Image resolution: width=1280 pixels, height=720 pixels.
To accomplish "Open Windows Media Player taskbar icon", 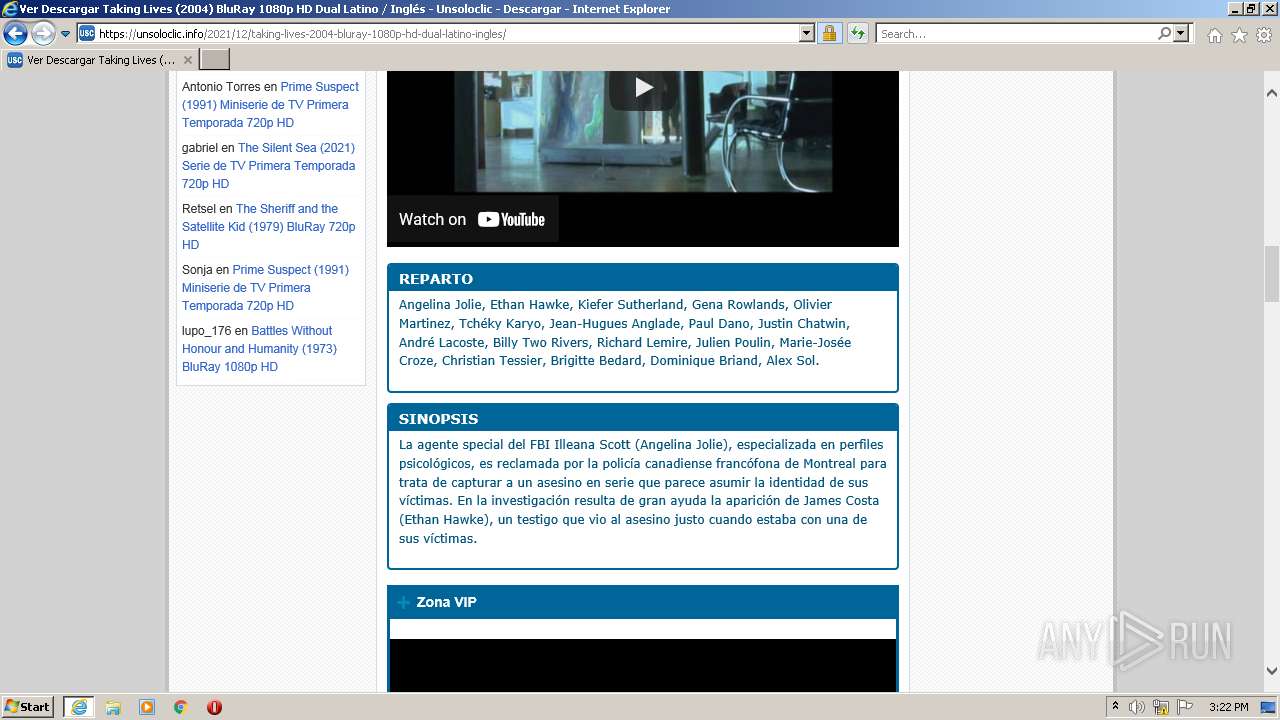I will coord(147,707).
